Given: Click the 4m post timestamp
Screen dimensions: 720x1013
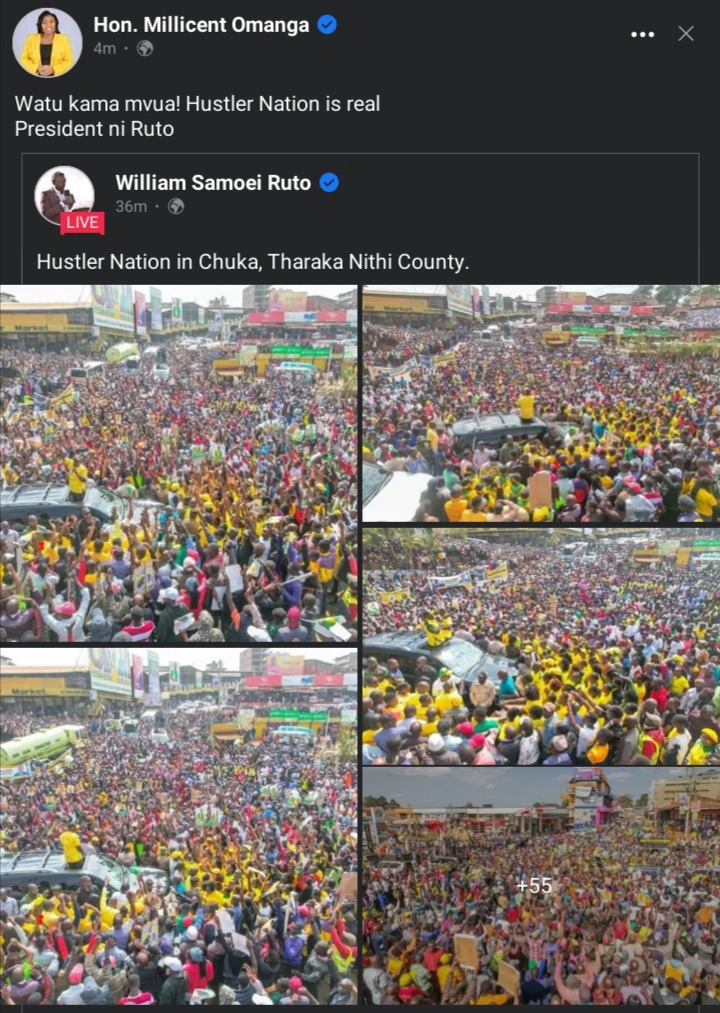Looking at the screenshot, I should click(x=105, y=48).
